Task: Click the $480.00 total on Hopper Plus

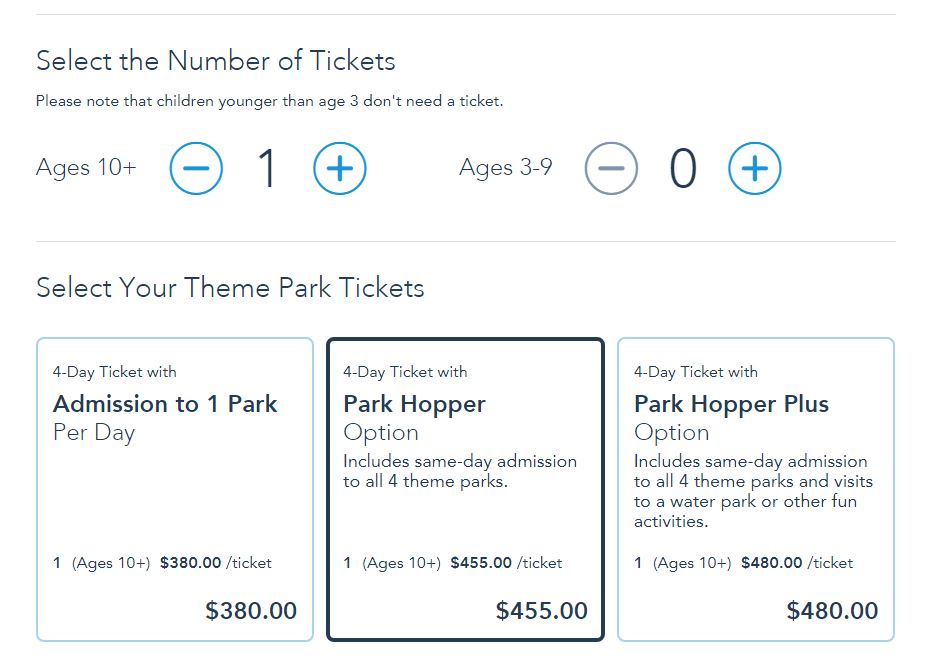Action: coord(832,610)
